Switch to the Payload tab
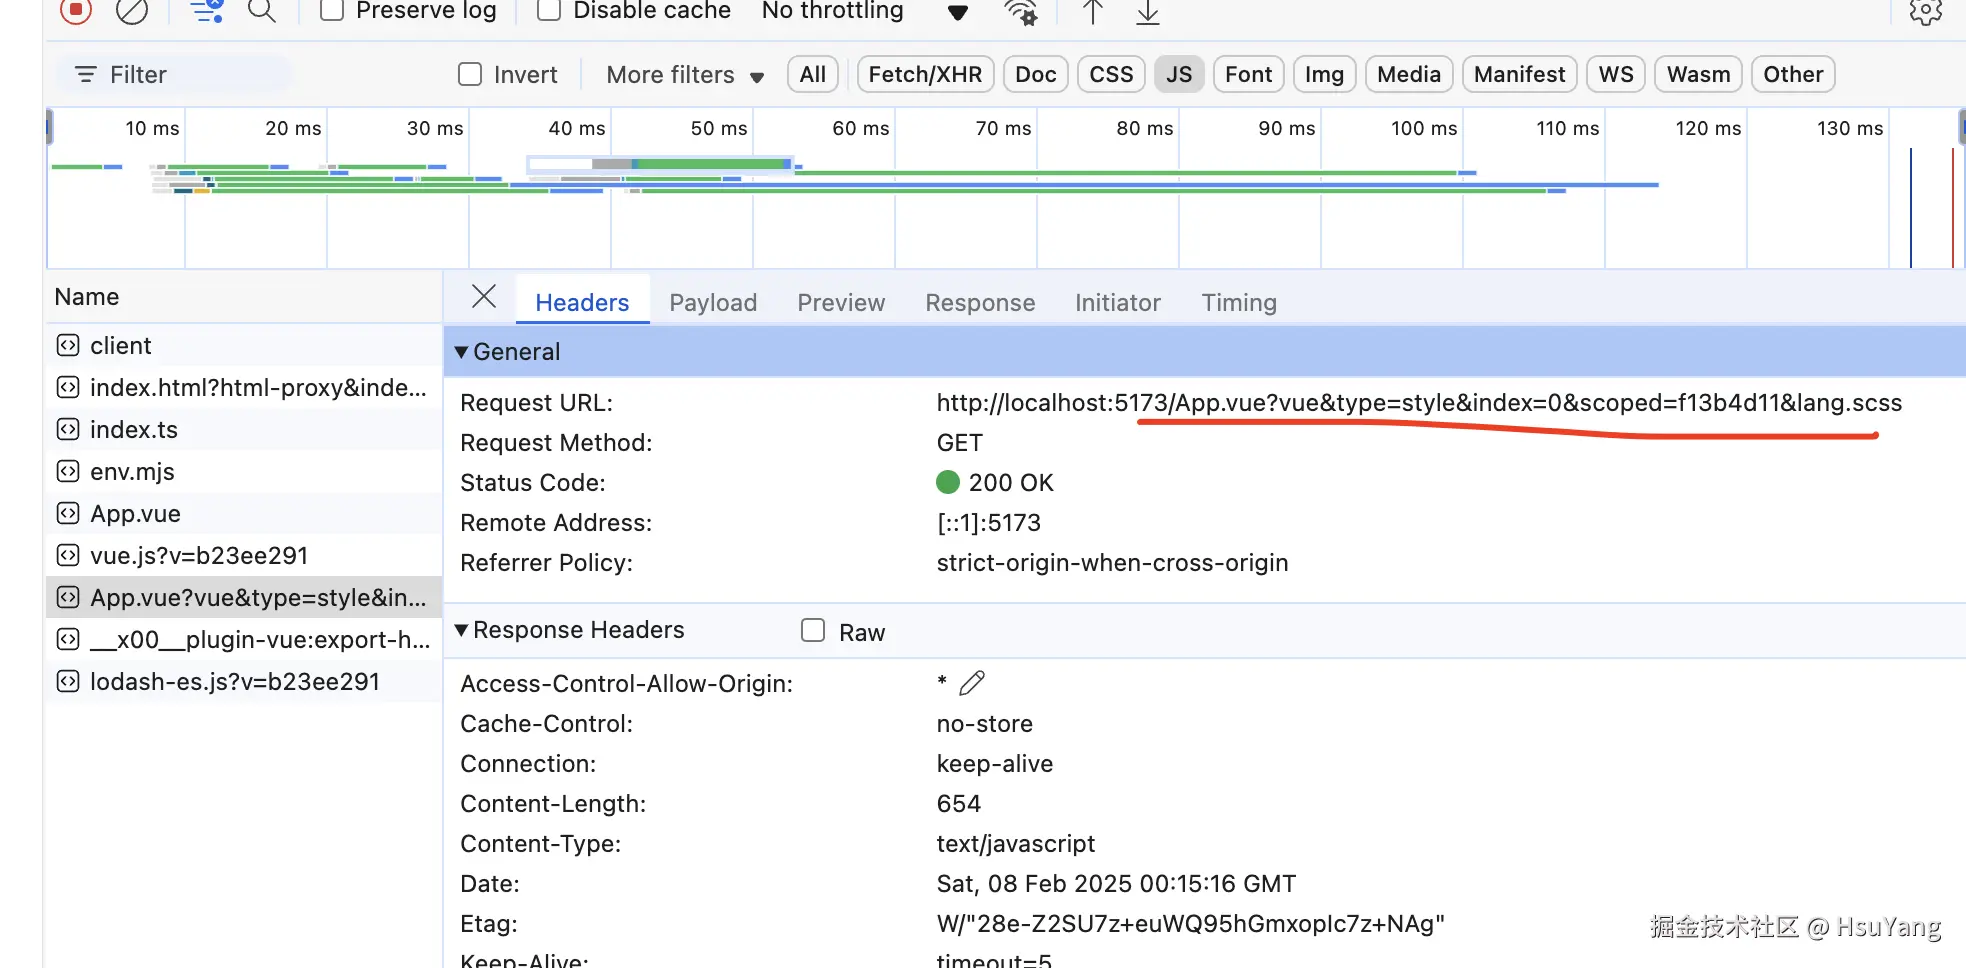Screen dimensions: 1966x968 (x=713, y=302)
